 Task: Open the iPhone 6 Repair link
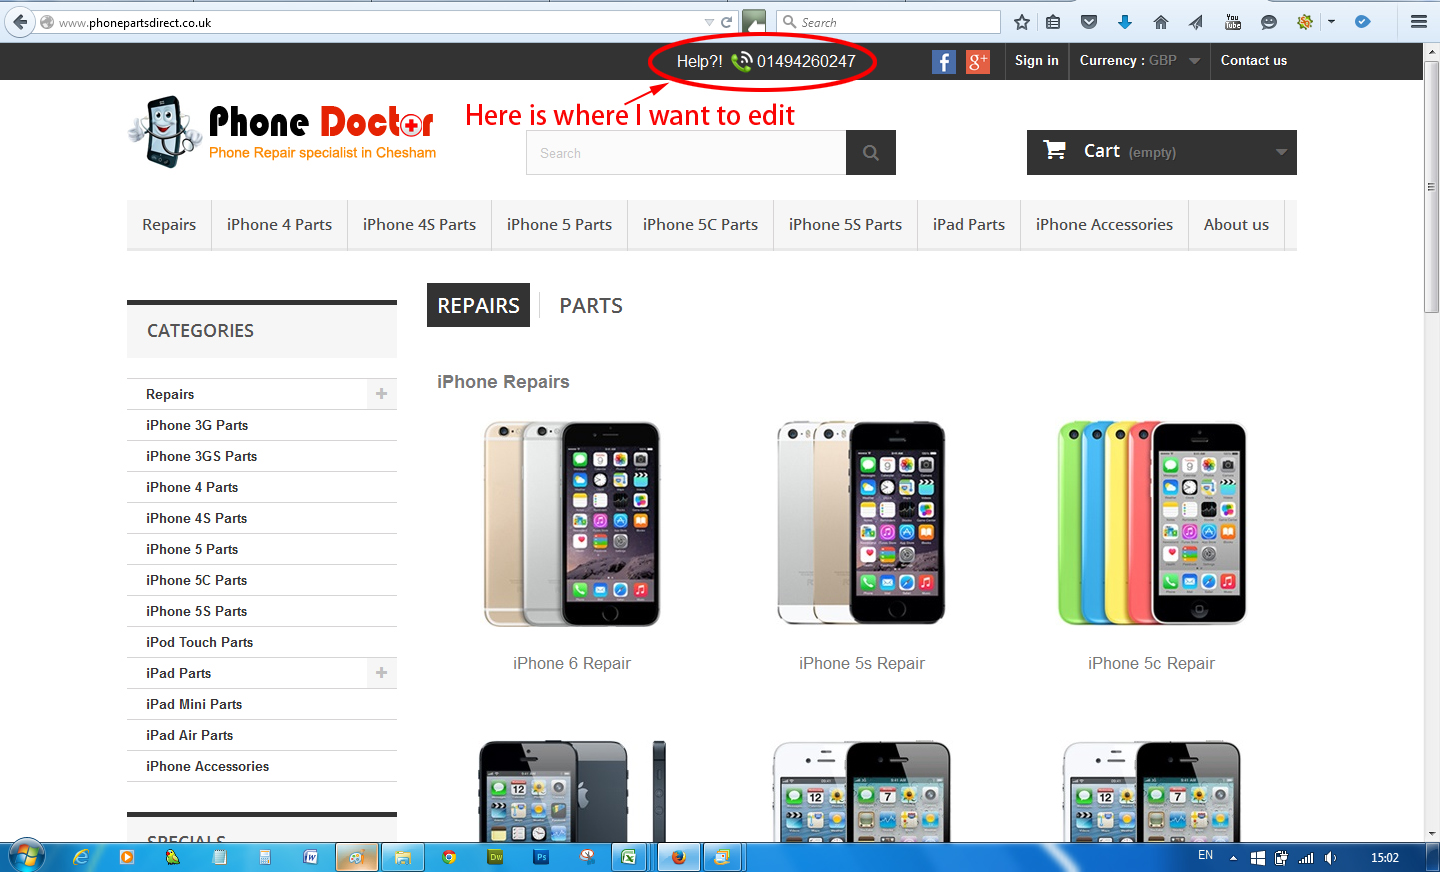pyautogui.click(x=572, y=663)
